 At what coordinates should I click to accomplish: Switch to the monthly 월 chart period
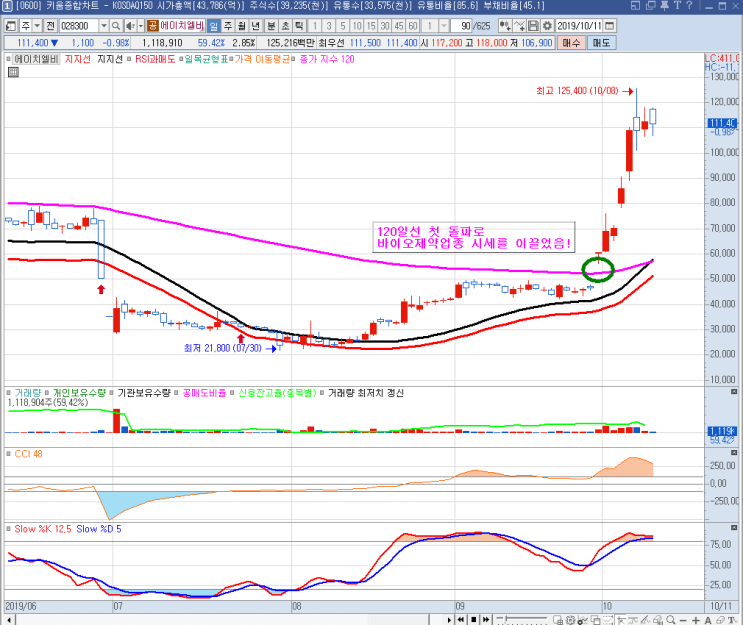tap(242, 26)
